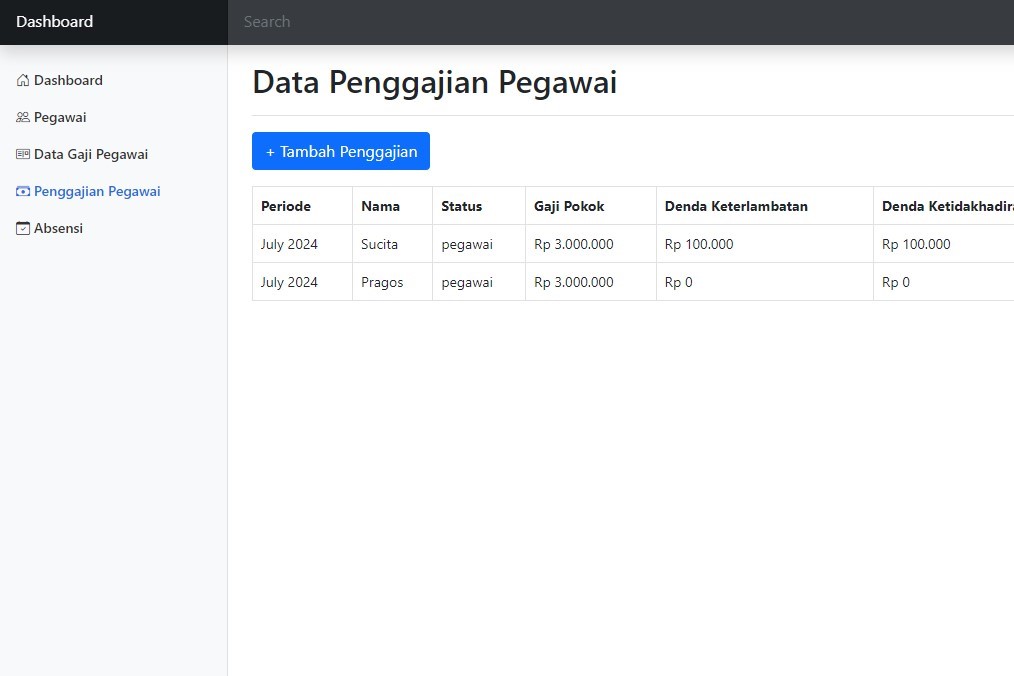Click the Status column header

[x=461, y=206]
